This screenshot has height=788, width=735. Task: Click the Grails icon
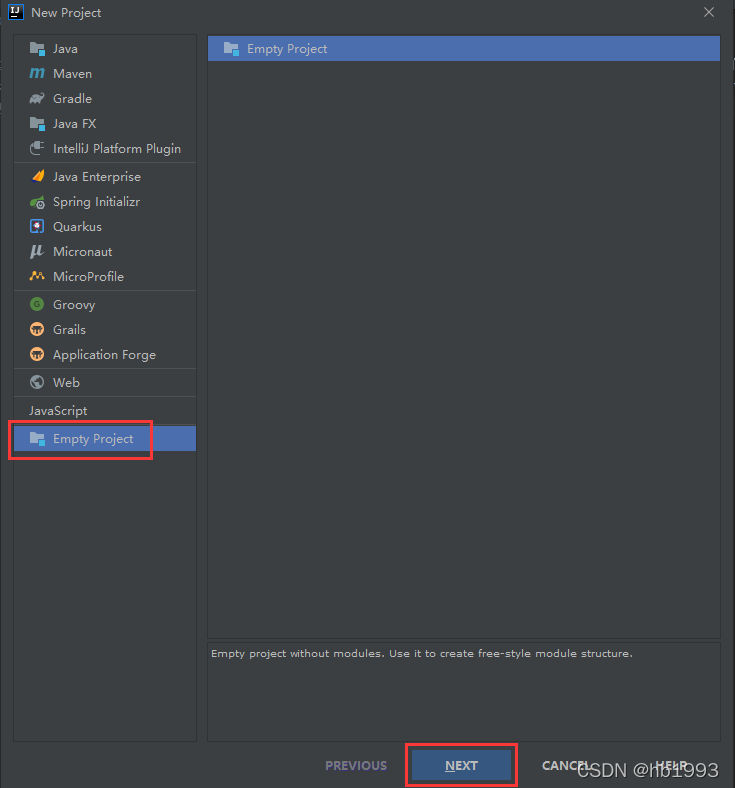(x=37, y=330)
